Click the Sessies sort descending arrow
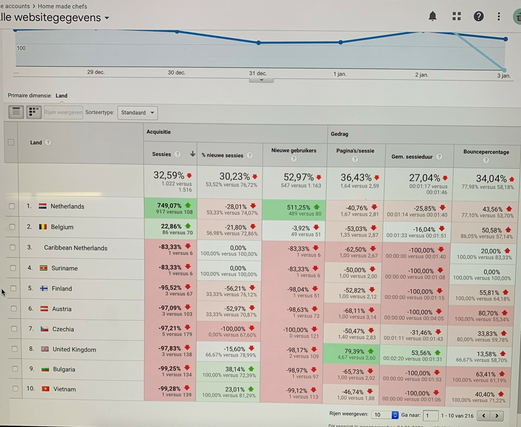The height and width of the screenshot is (427, 521). 192,154
